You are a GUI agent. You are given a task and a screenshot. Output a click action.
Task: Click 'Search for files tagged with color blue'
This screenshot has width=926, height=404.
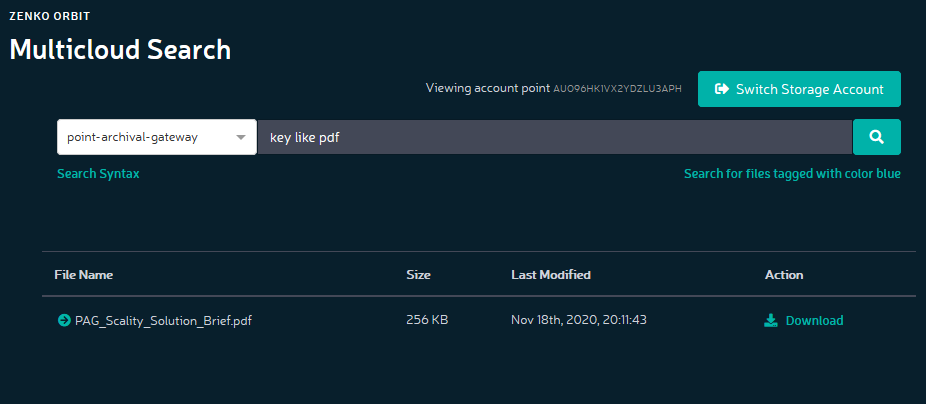(x=792, y=174)
